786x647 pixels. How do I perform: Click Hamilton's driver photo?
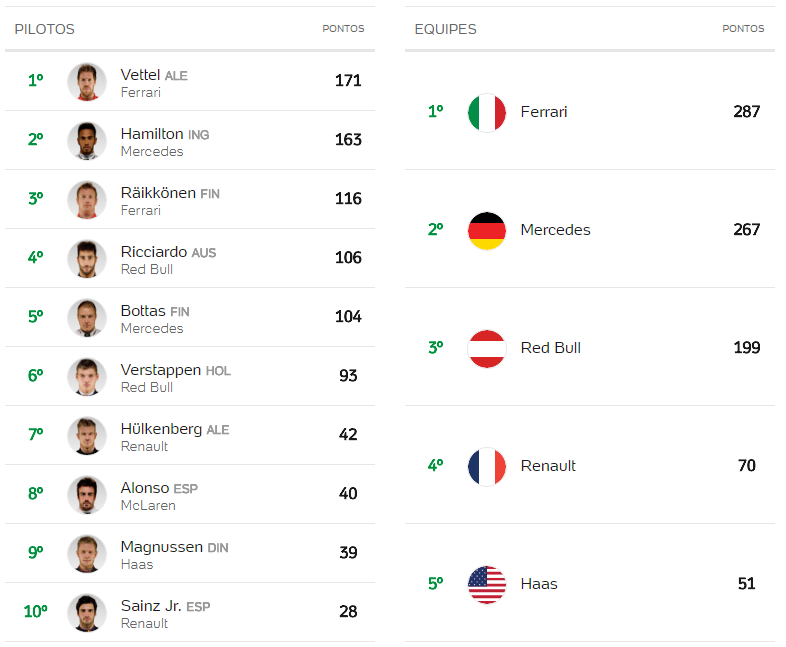87,141
